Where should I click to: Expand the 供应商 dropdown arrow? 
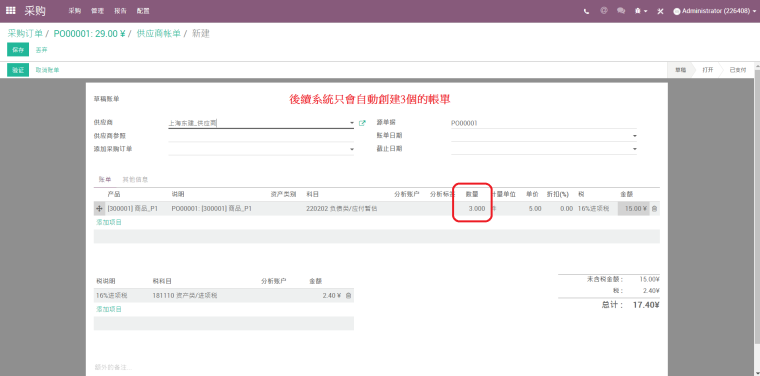coord(352,123)
